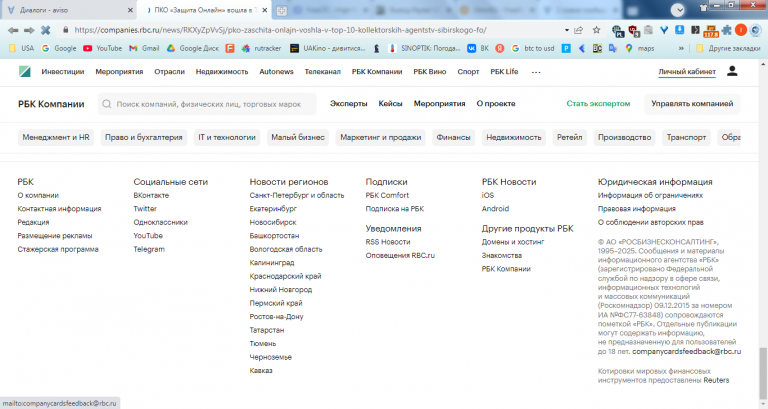The height and width of the screenshot is (409, 768).
Task: Click the orange profile avatar icon
Action: 741,30
